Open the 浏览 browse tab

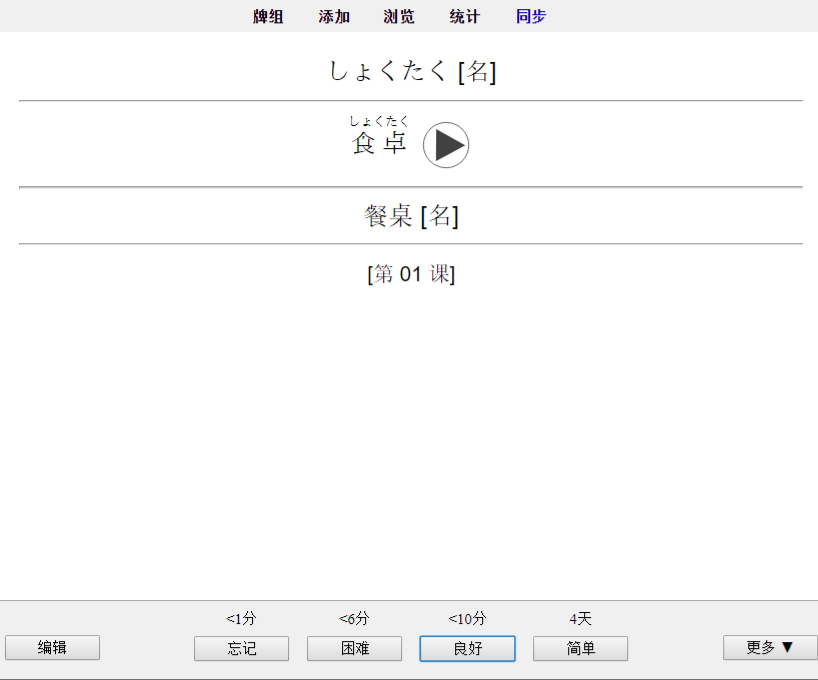[399, 17]
